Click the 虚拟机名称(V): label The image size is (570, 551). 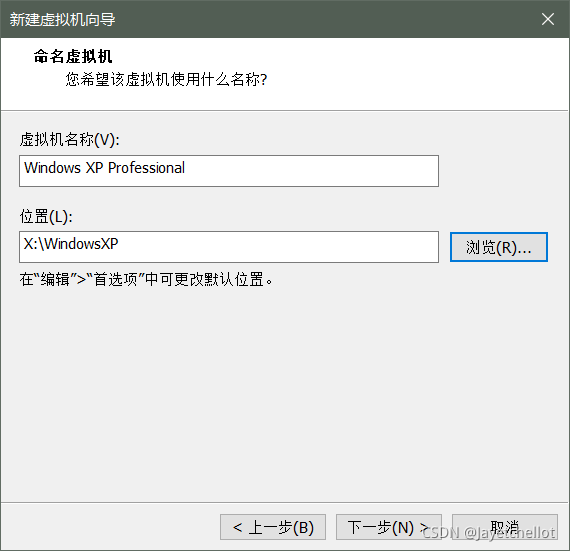click(x=70, y=140)
